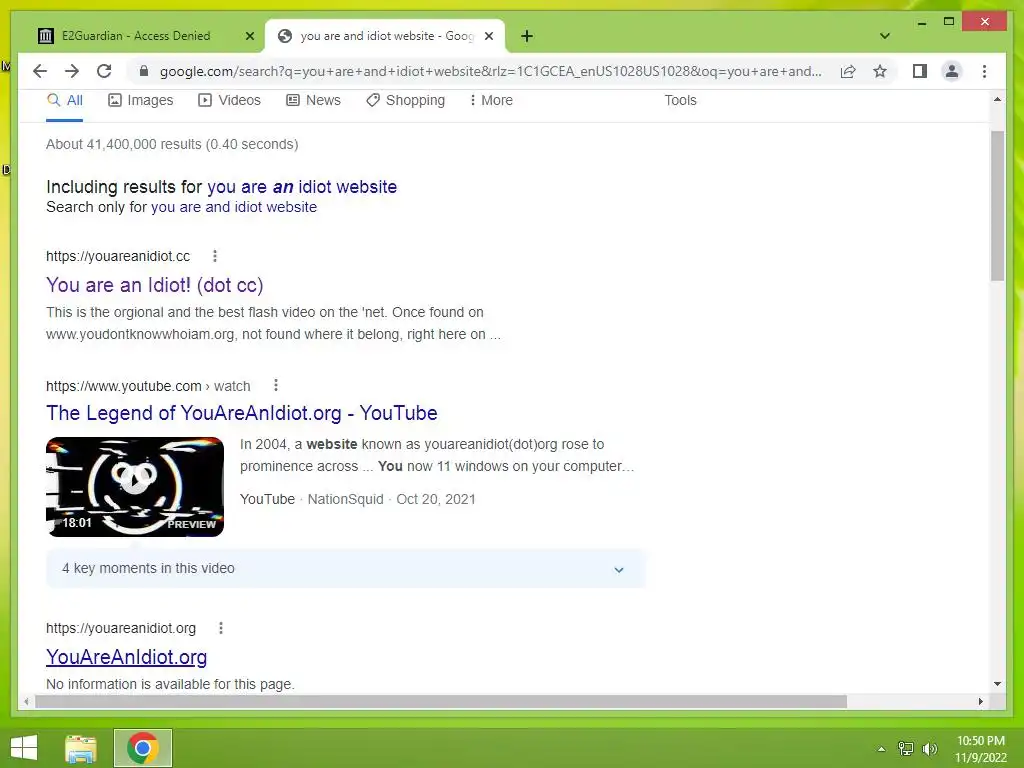1024x768 pixels.
Task: Click the scroll up arrow
Action: [997, 99]
